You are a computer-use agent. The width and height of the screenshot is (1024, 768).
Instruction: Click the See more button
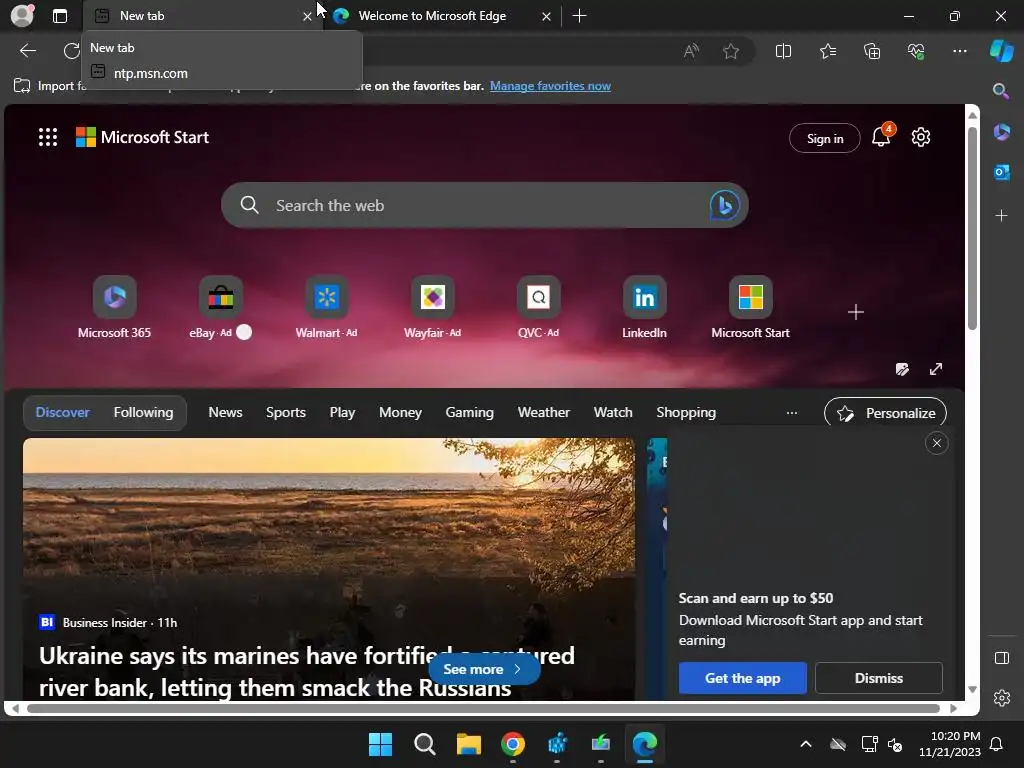[484, 669]
